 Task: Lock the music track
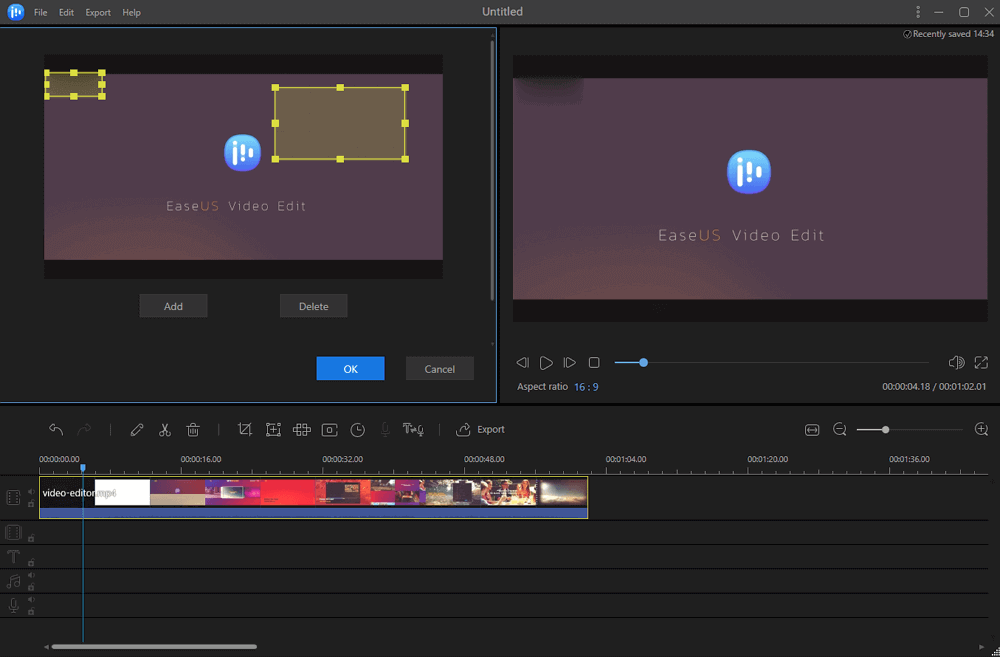point(31,587)
